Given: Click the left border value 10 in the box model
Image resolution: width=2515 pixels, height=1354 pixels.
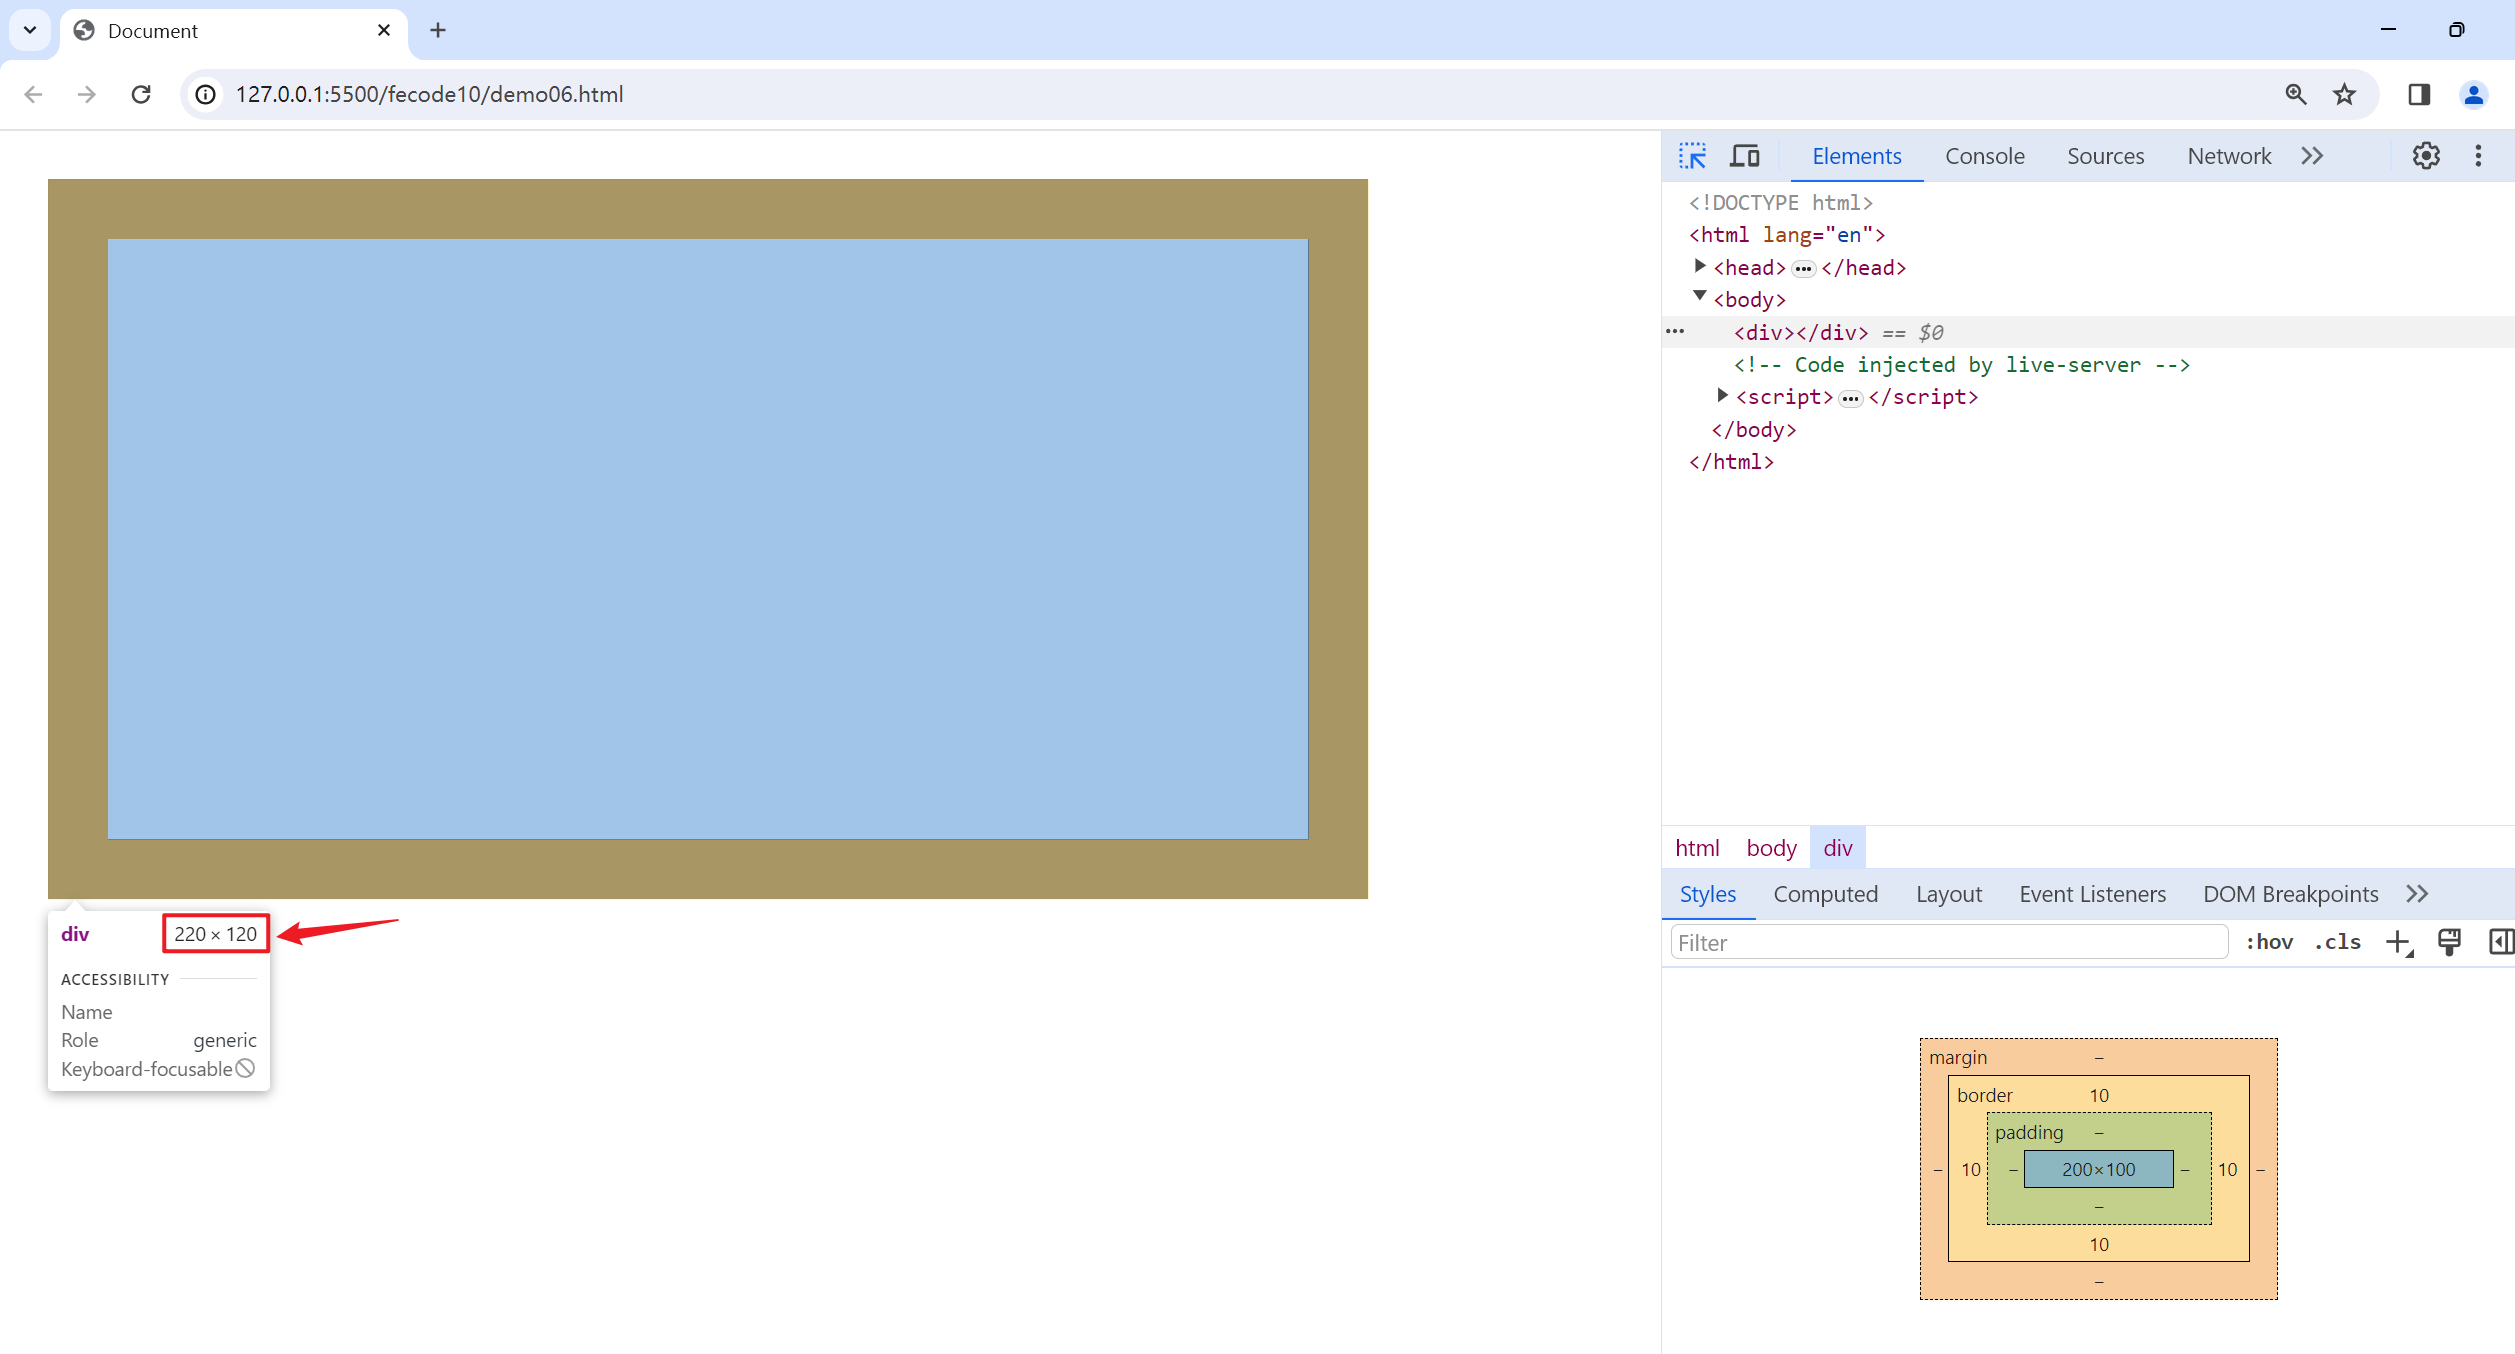Looking at the screenshot, I should pyautogui.click(x=1970, y=1169).
